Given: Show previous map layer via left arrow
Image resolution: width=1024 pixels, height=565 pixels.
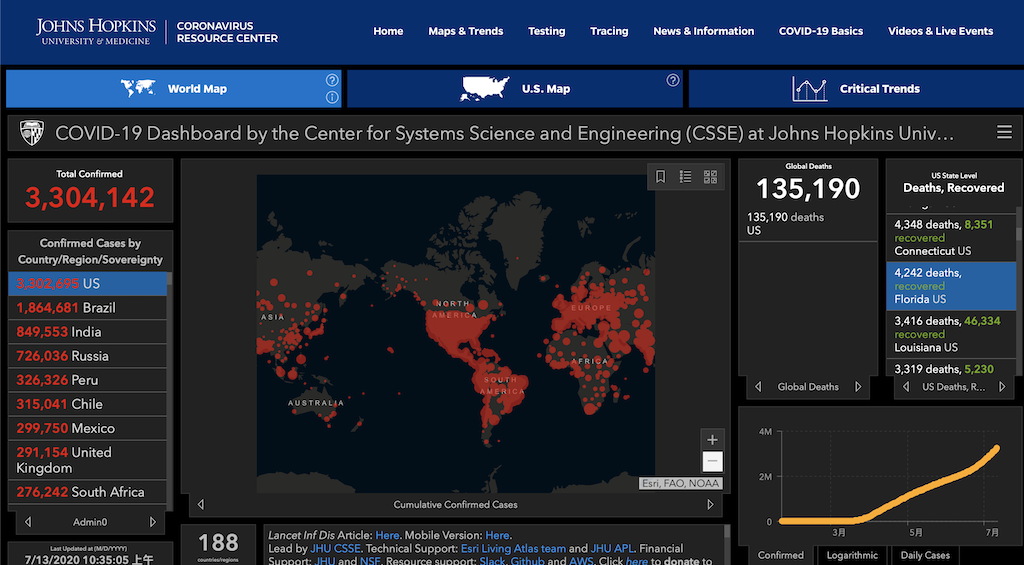Looking at the screenshot, I should click(200, 504).
